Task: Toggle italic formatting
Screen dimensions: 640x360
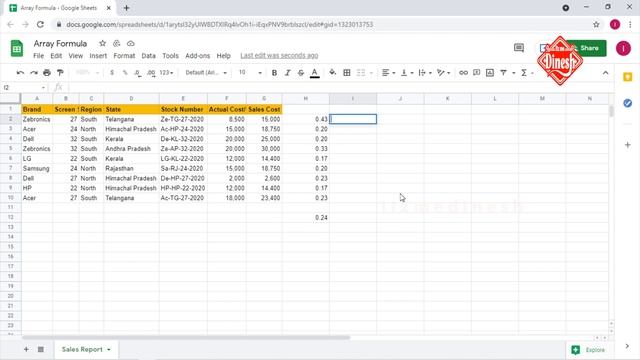Action: coord(287,73)
